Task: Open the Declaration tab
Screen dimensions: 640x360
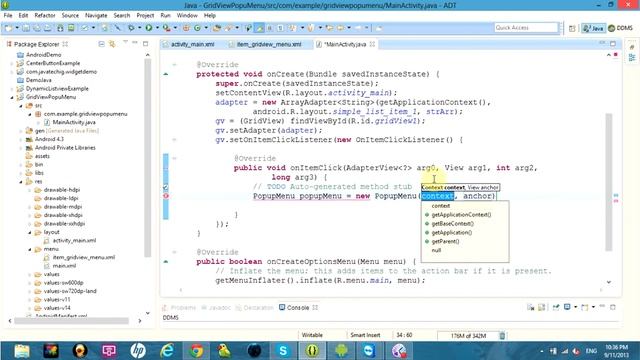Action: click(254, 307)
